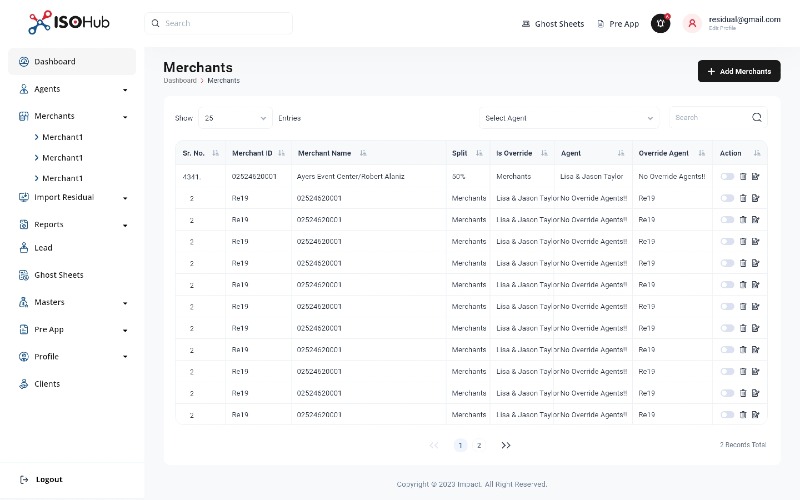Toggle status switch for Ayers Event Center row
The width and height of the screenshot is (800, 500).
[727, 177]
